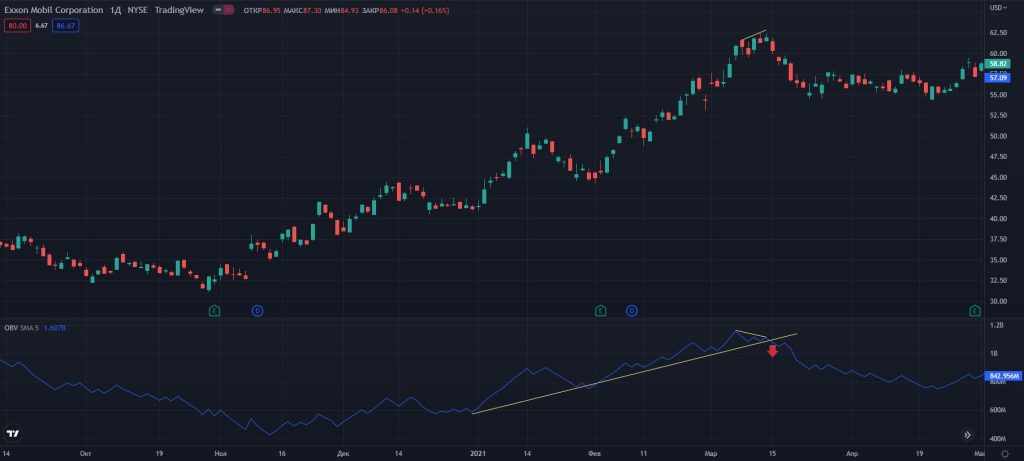Click the blue 86.67 buy button
The height and width of the screenshot is (461, 1024).
pyautogui.click(x=66, y=26)
